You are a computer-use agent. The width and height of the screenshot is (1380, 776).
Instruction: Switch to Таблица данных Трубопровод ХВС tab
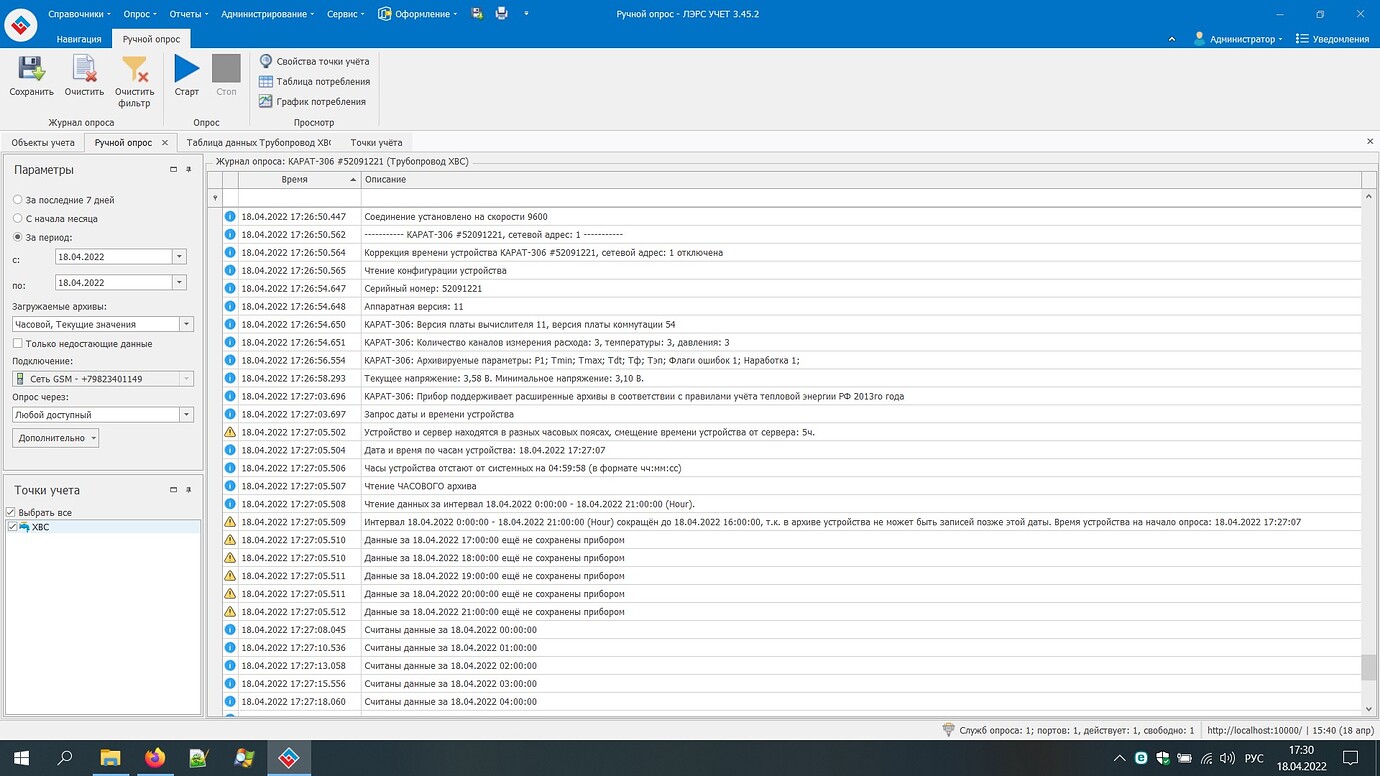coord(258,143)
